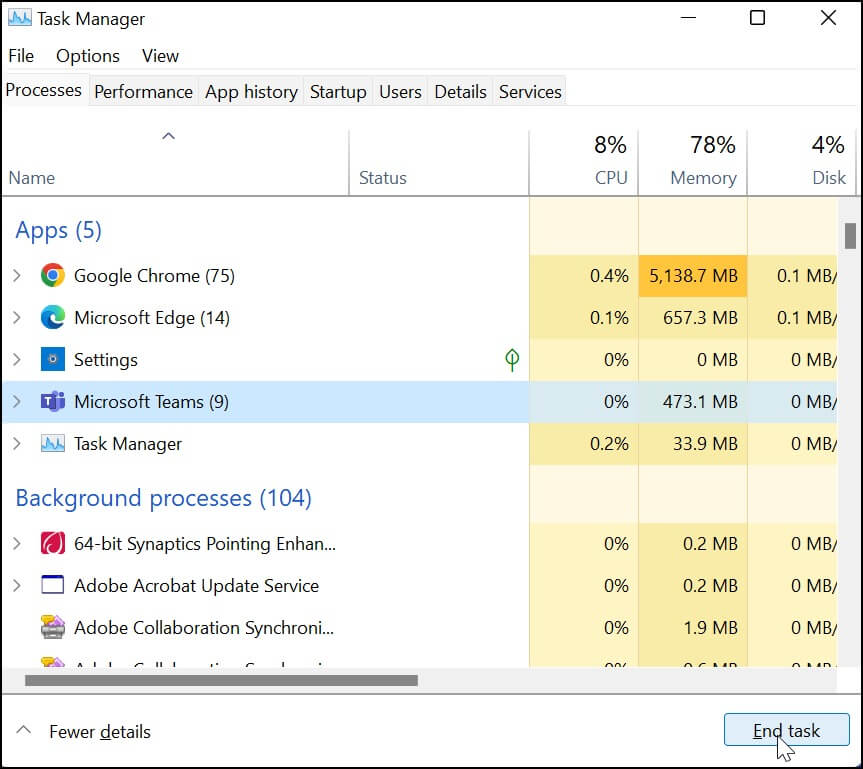The height and width of the screenshot is (769, 863).
Task: Click the Adobe Collaboration Synchronizer icon
Action: (53, 627)
